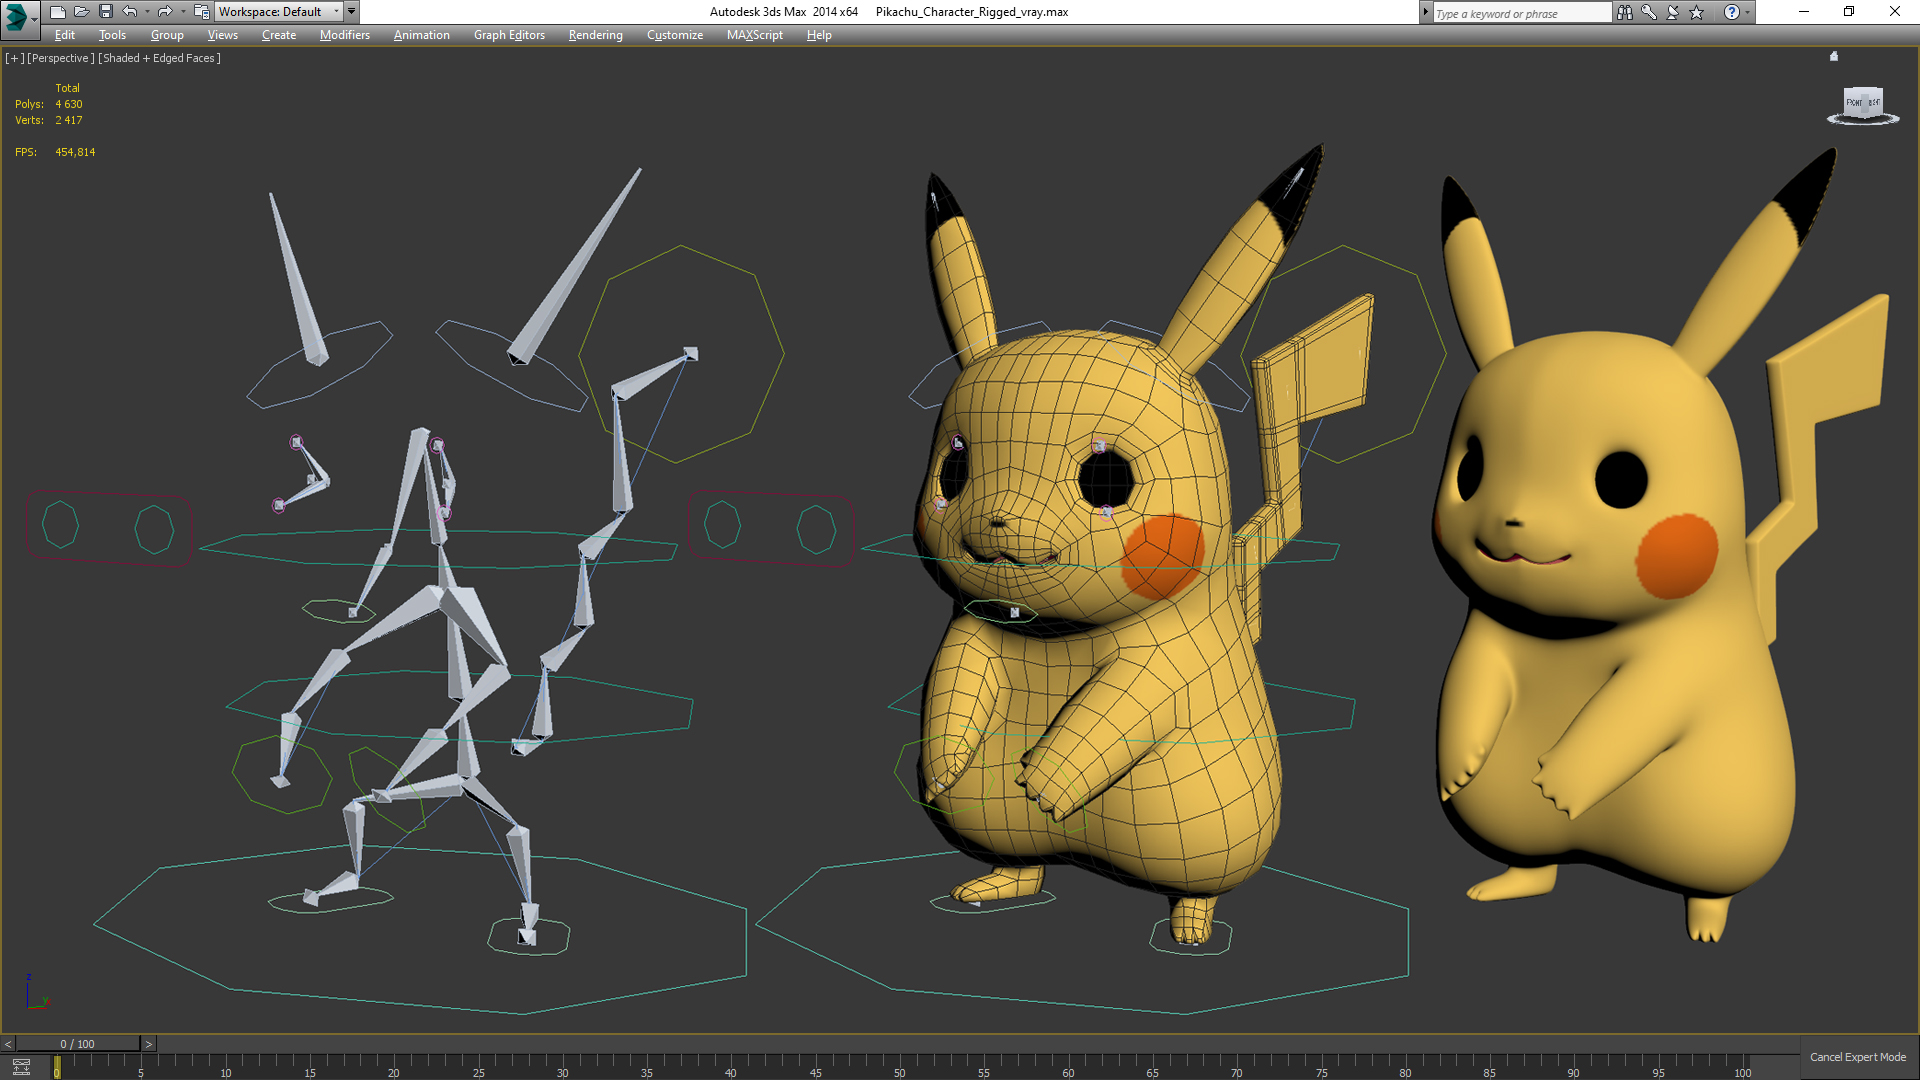
Task: Open the Graph Editors menu
Action: click(509, 35)
